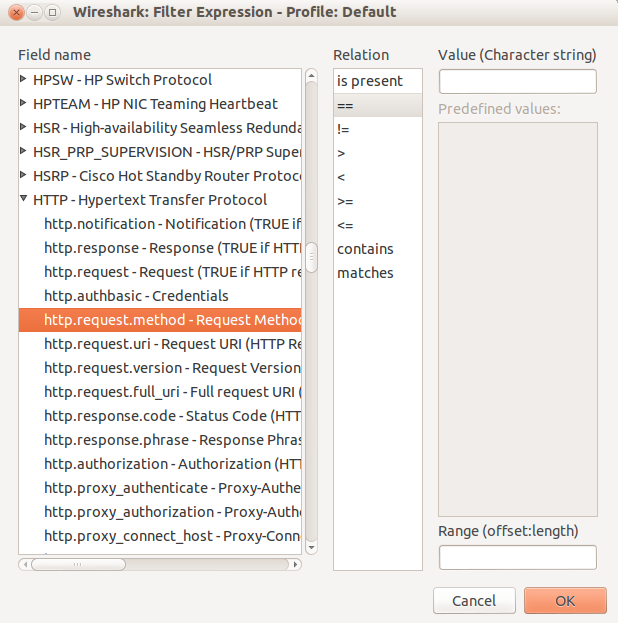This screenshot has width=618, height=623.
Task: Choose the 'matches' relation
Action: pyautogui.click(x=378, y=273)
